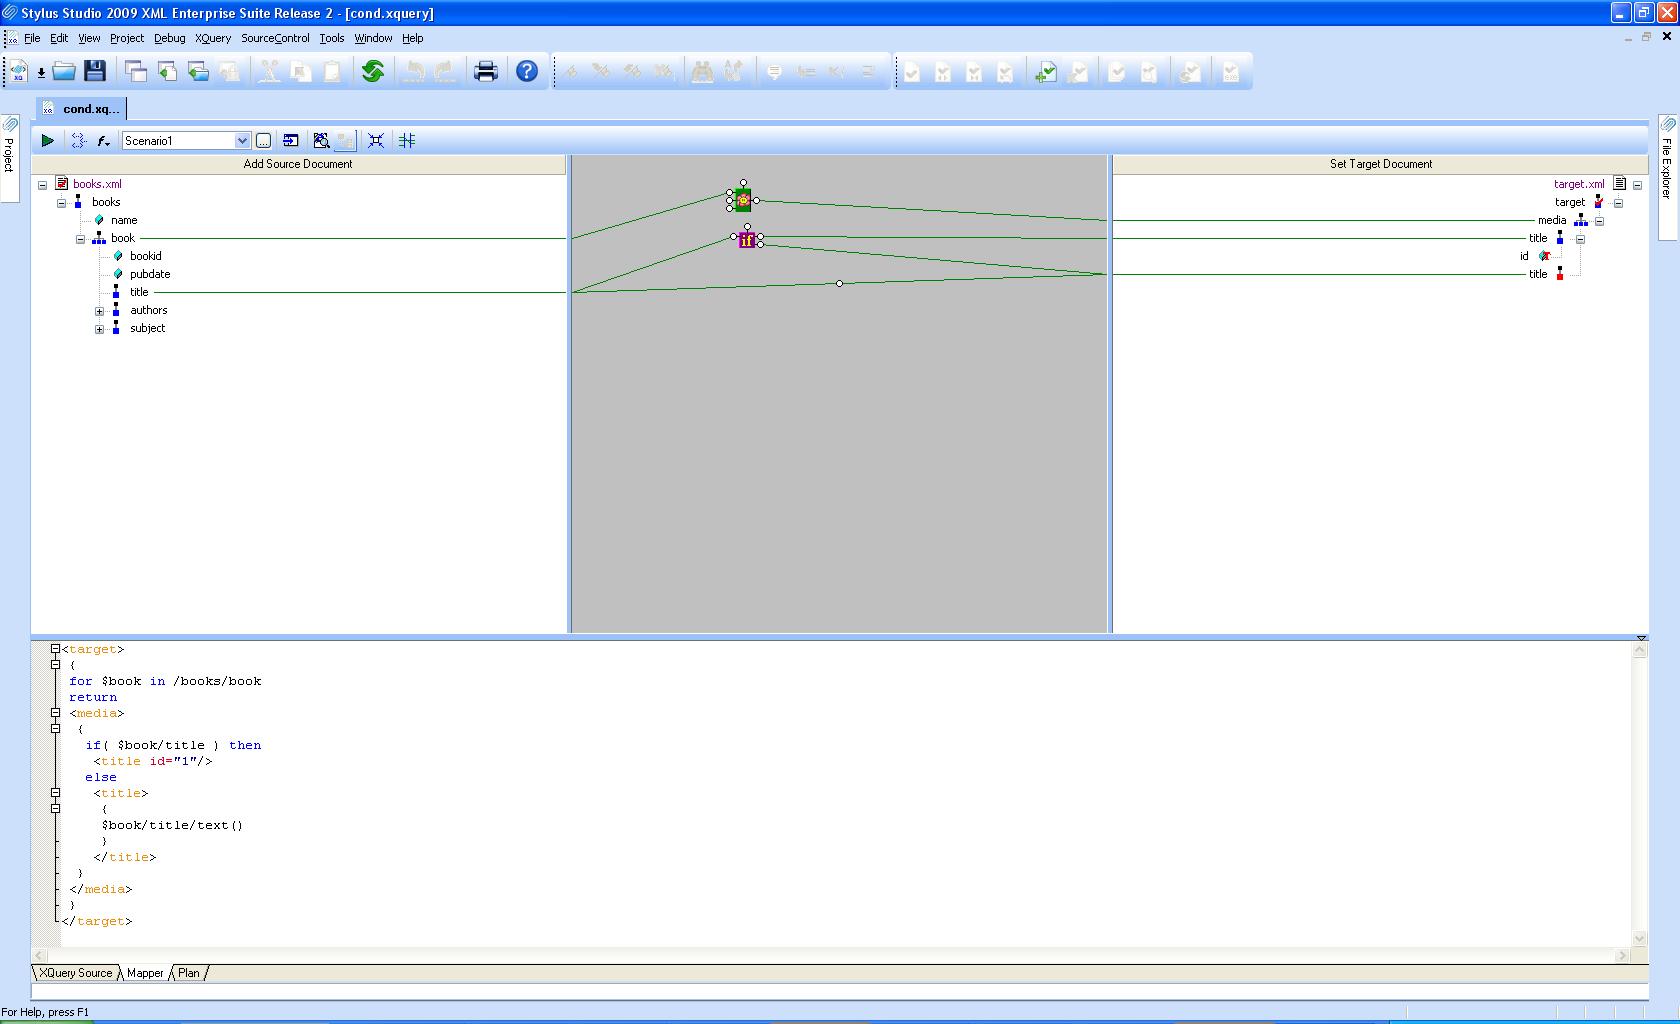1680x1024 pixels.
Task: Collapse the media element in code editor
Action: [x=56, y=713]
